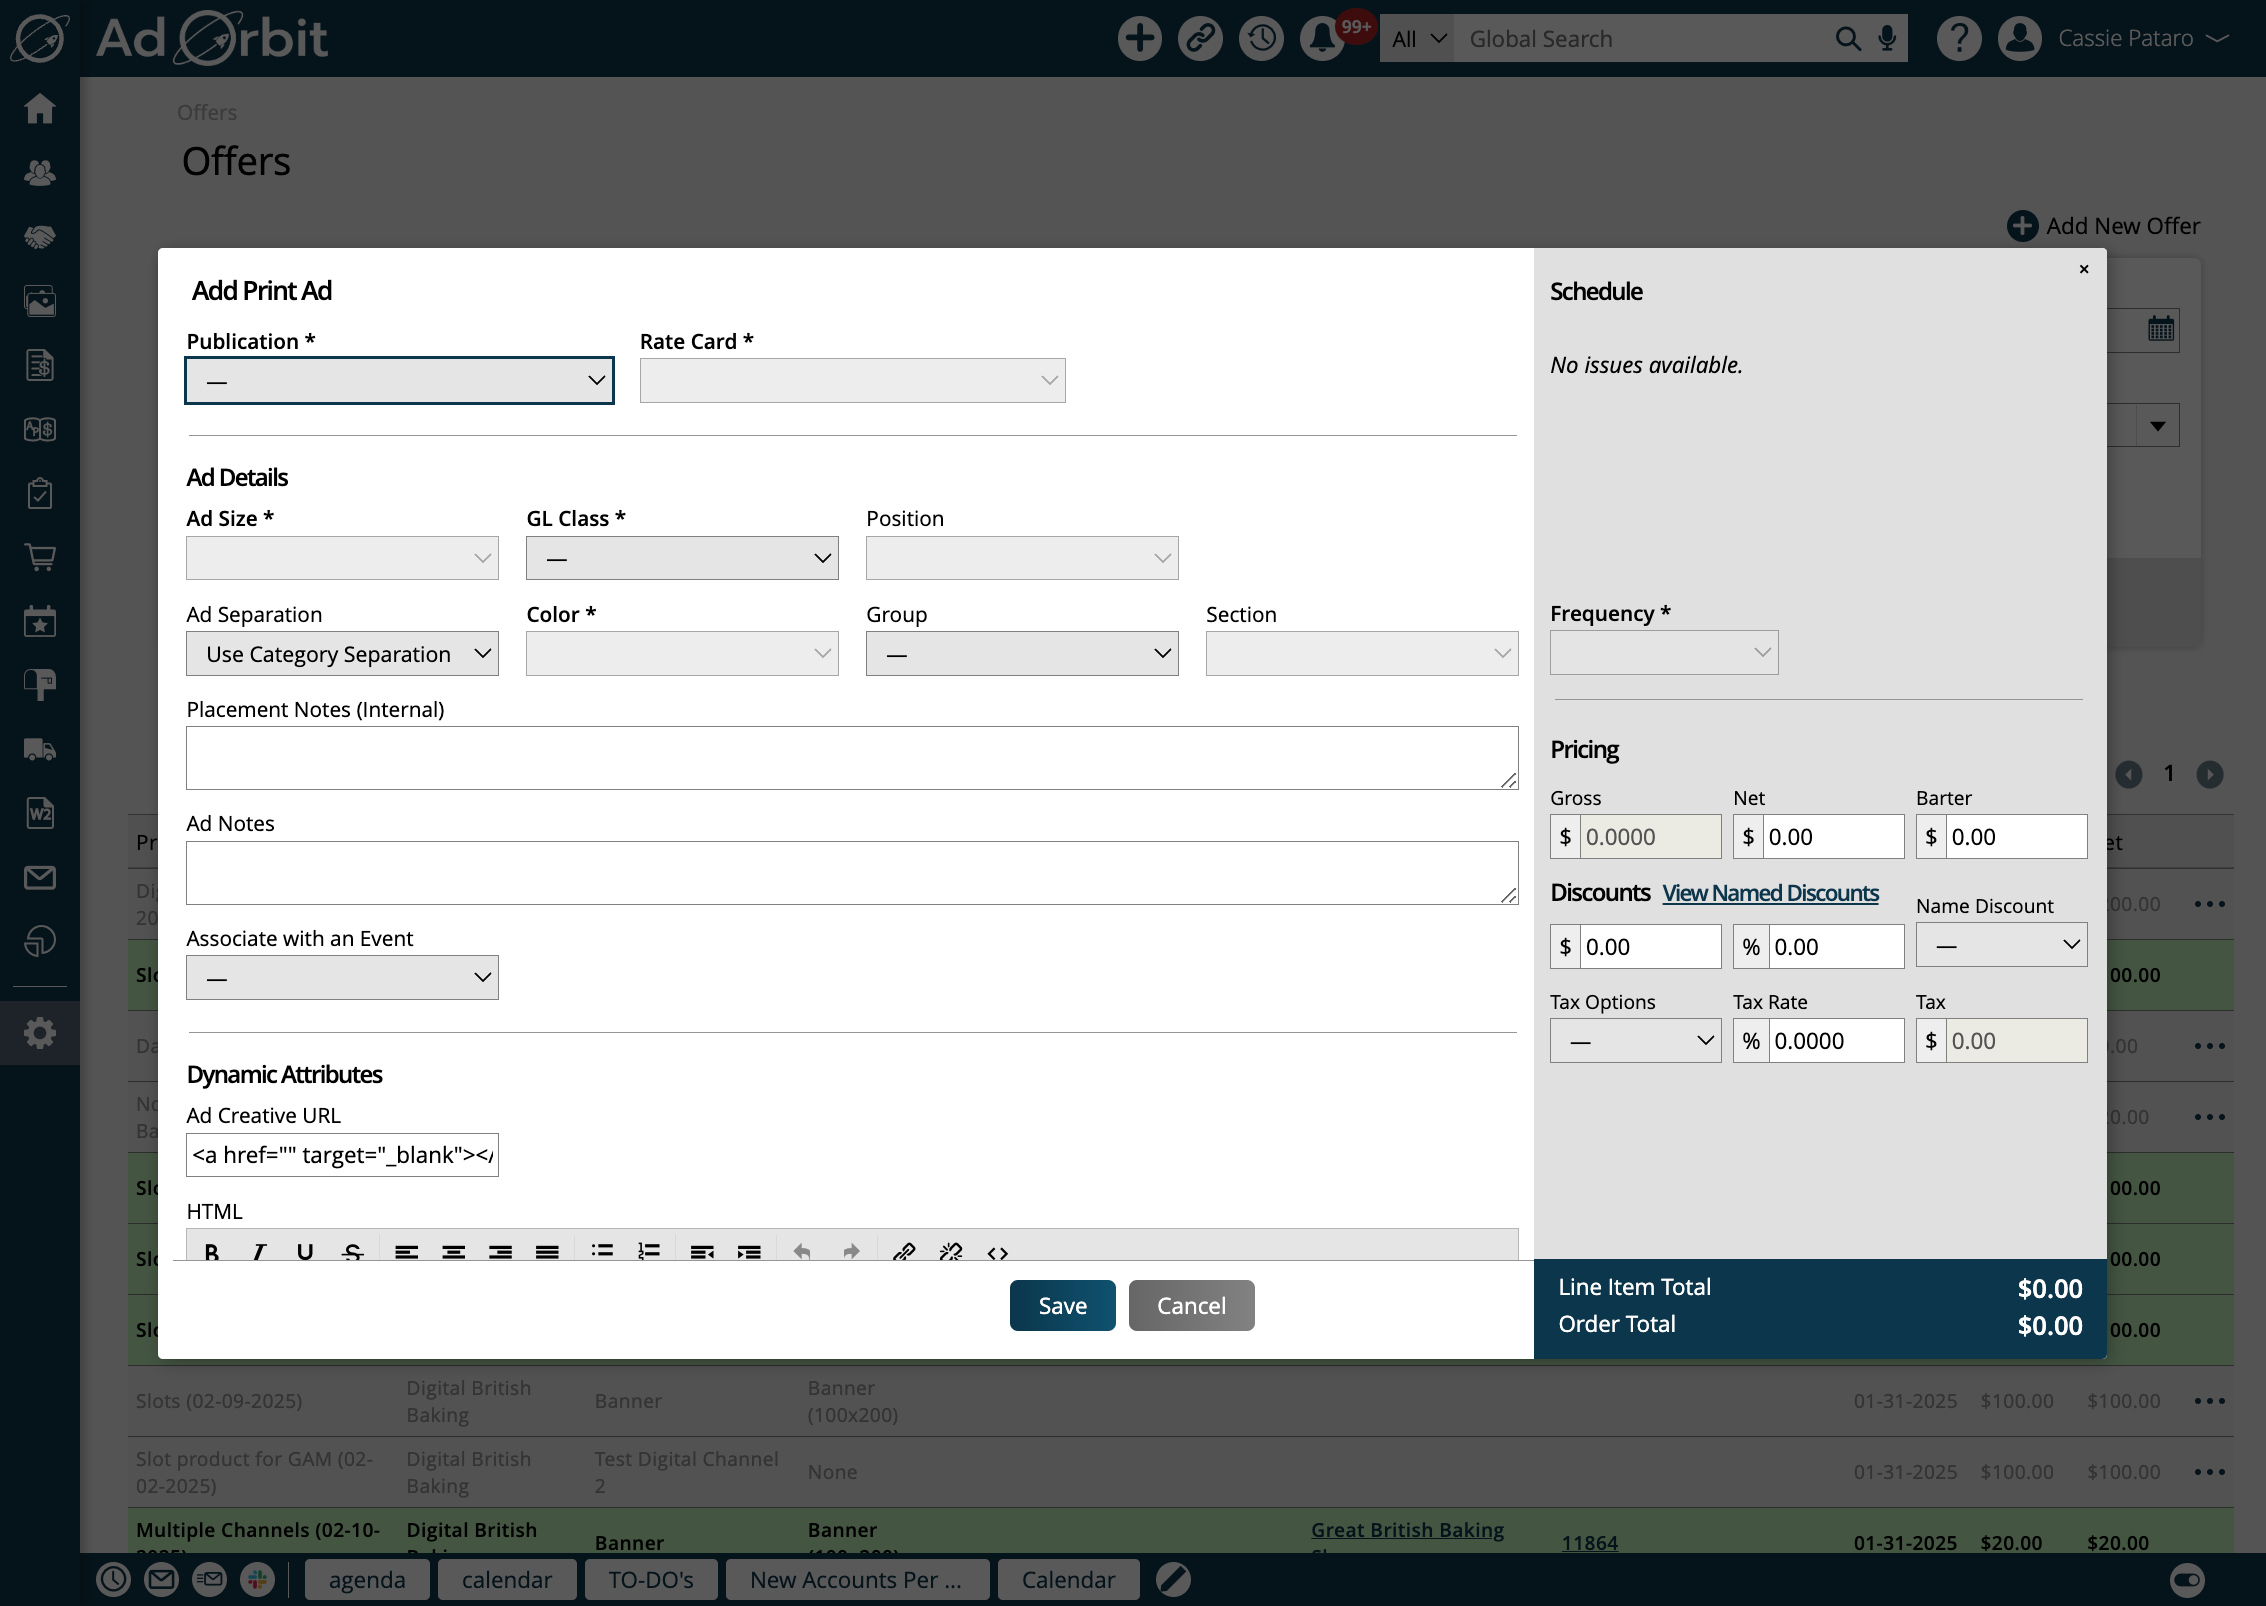Toggle the switch in bottom right corner
Image resolution: width=2266 pixels, height=1606 pixels.
coord(2187,1580)
